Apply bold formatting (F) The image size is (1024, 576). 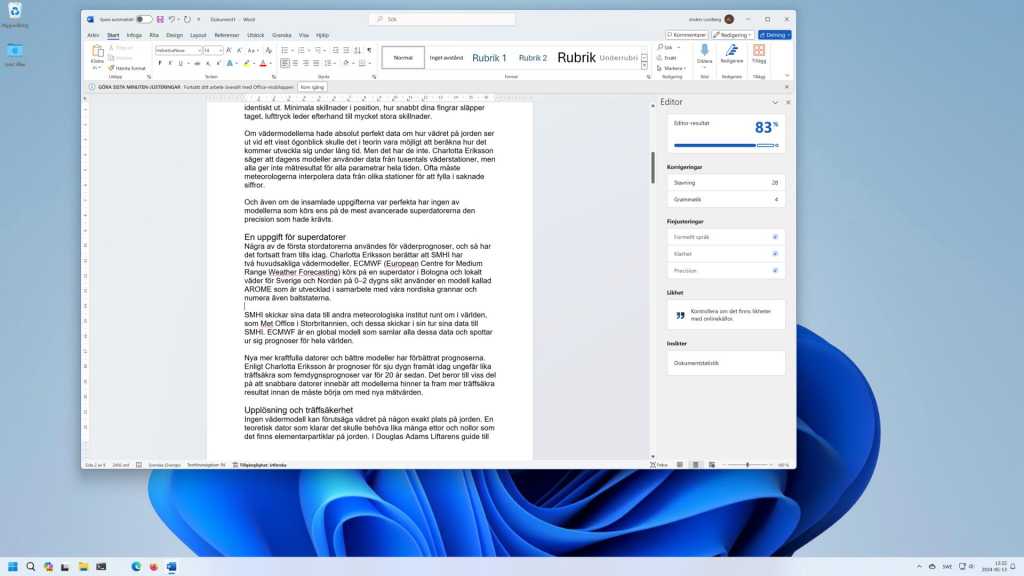pos(160,63)
